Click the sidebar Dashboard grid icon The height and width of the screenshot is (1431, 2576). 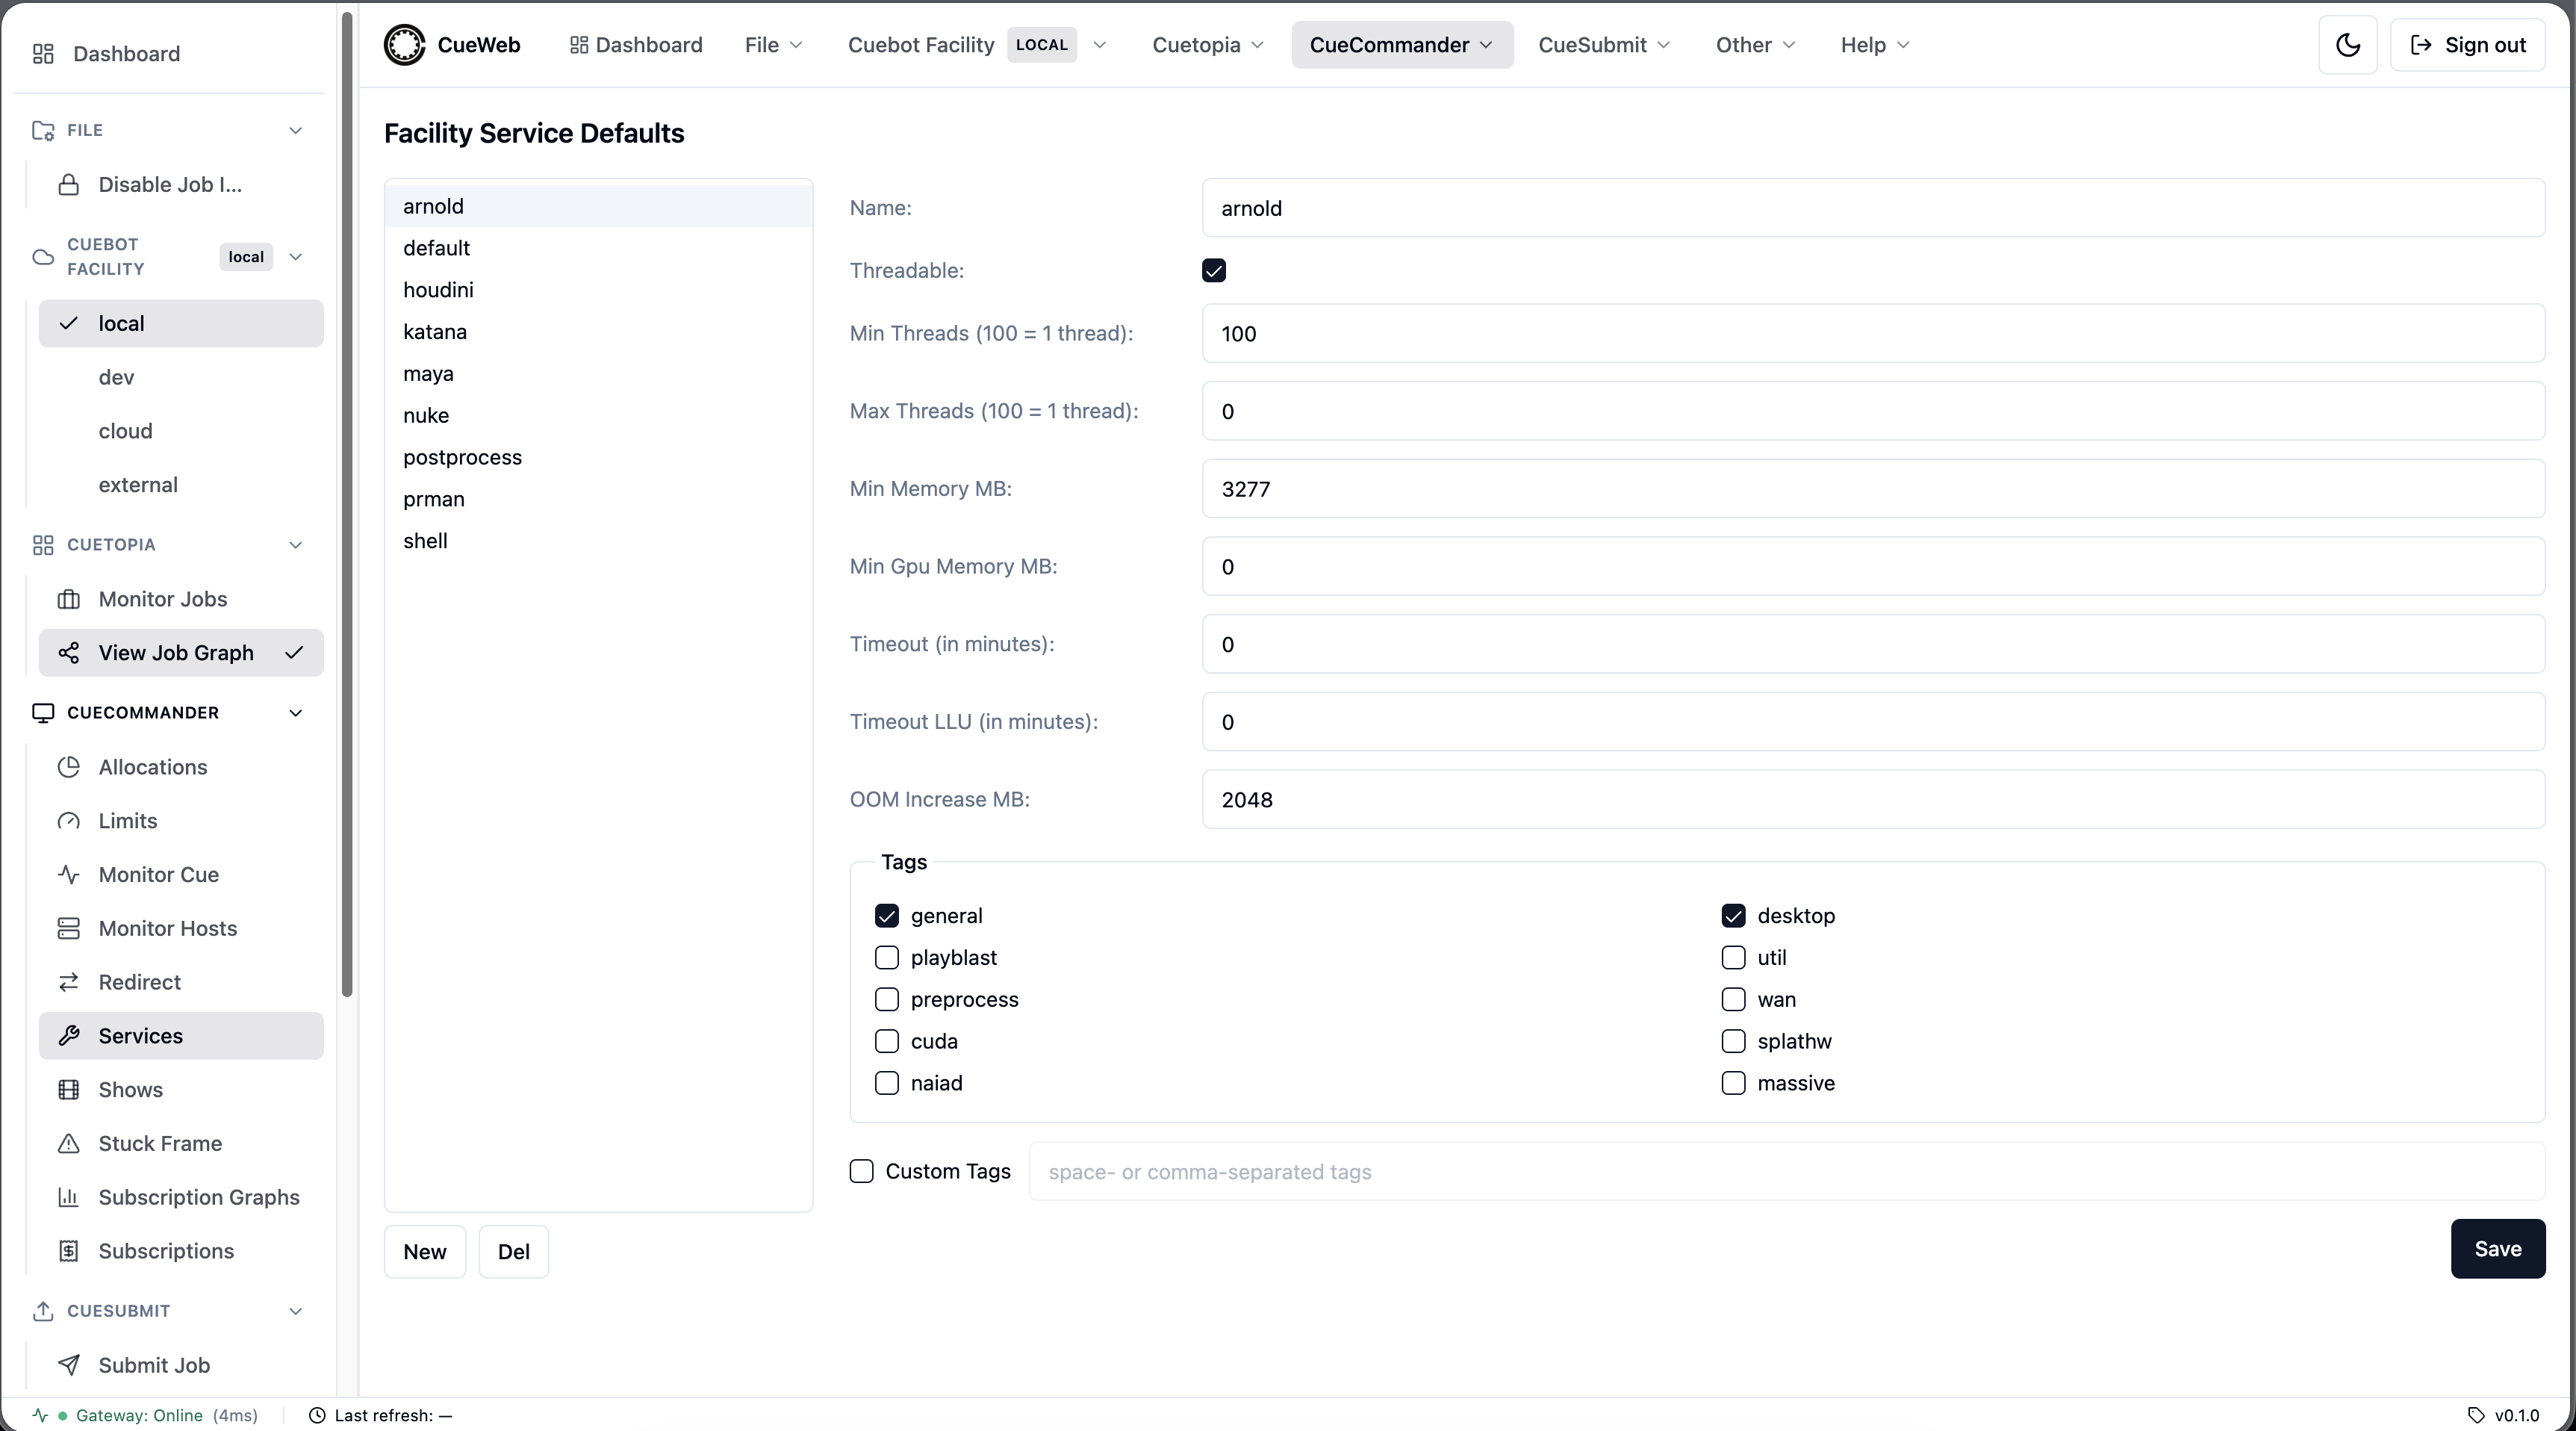tap(43, 54)
